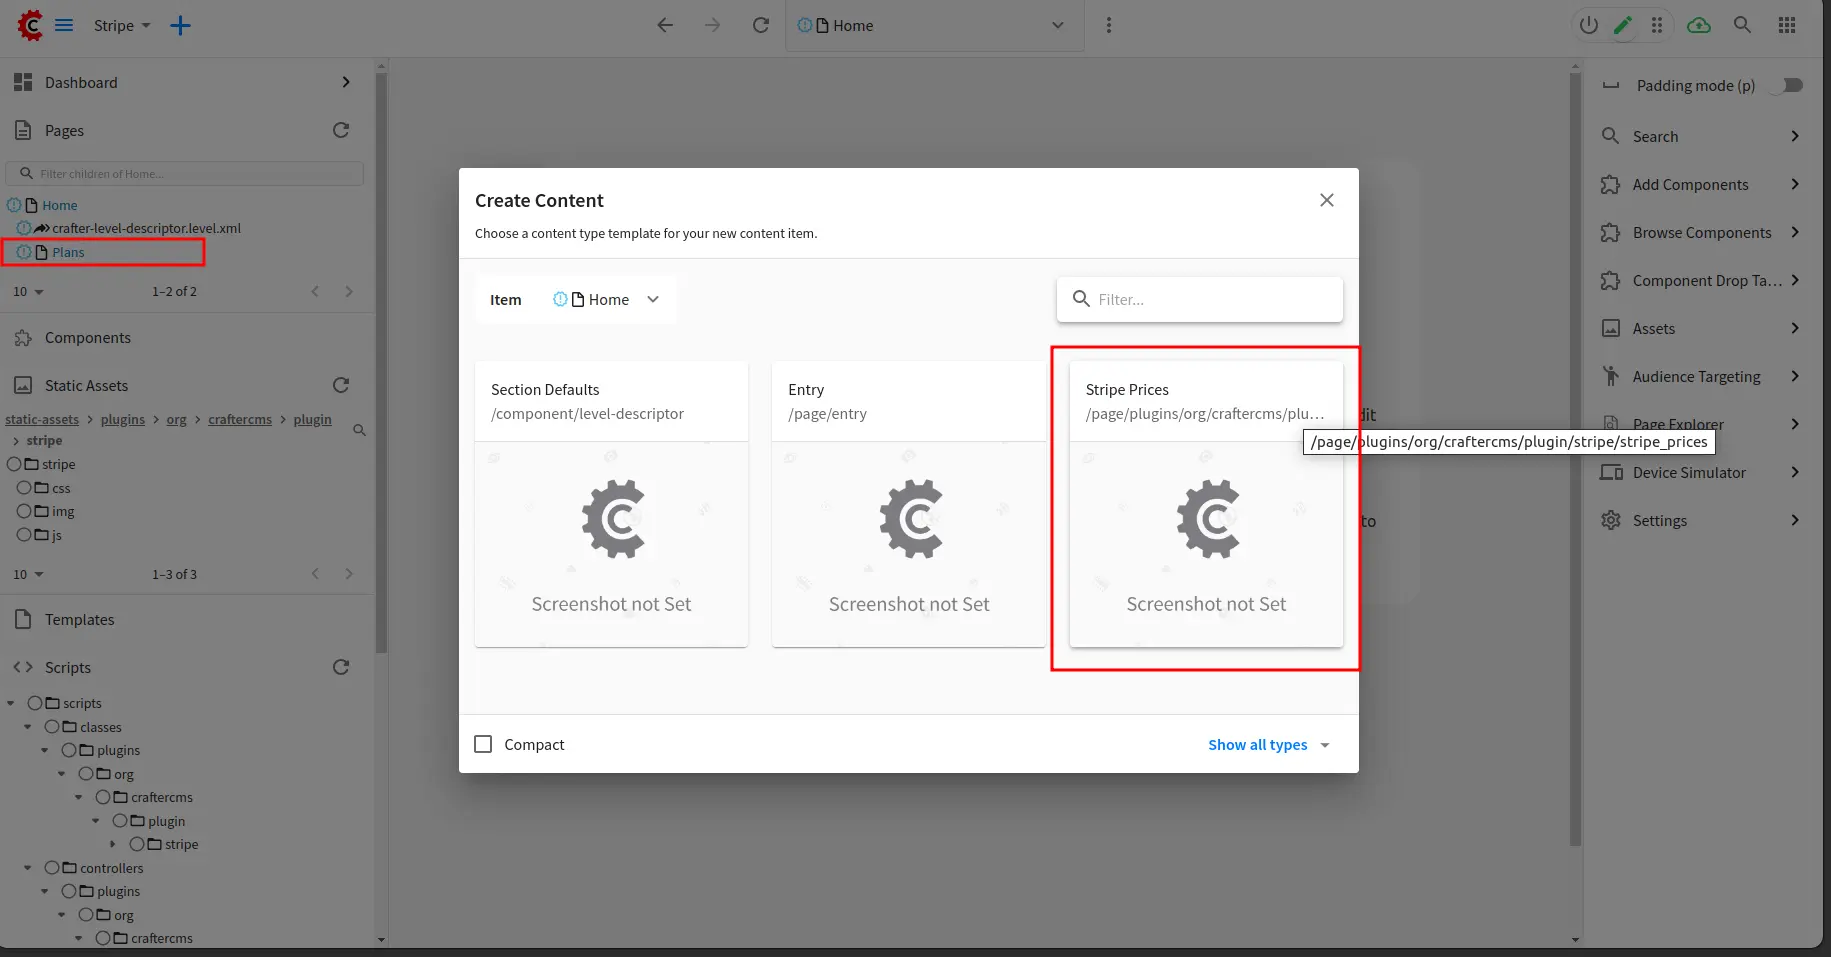Click the blue plus create button

[180, 26]
